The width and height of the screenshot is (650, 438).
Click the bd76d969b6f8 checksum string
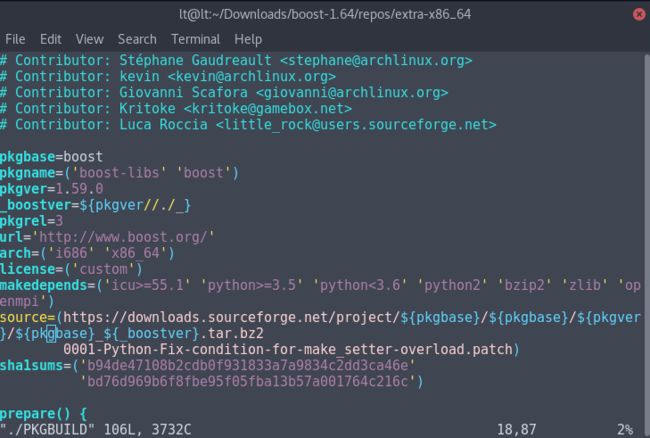pos(248,382)
